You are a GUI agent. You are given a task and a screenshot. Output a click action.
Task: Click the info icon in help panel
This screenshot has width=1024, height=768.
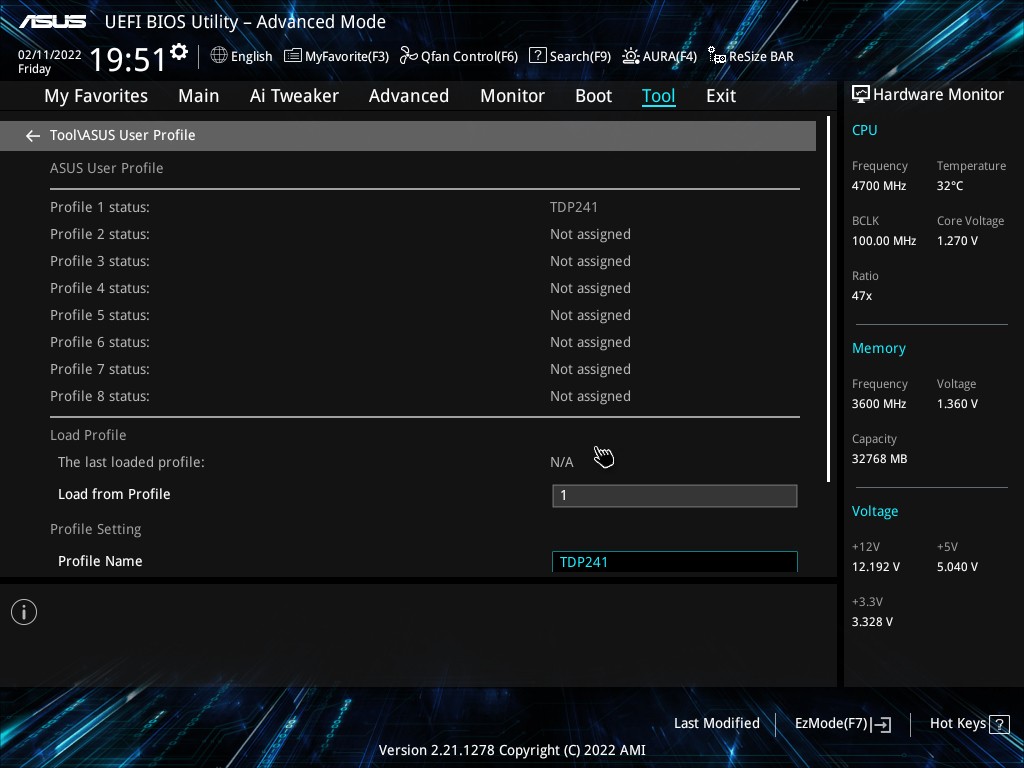click(24, 612)
